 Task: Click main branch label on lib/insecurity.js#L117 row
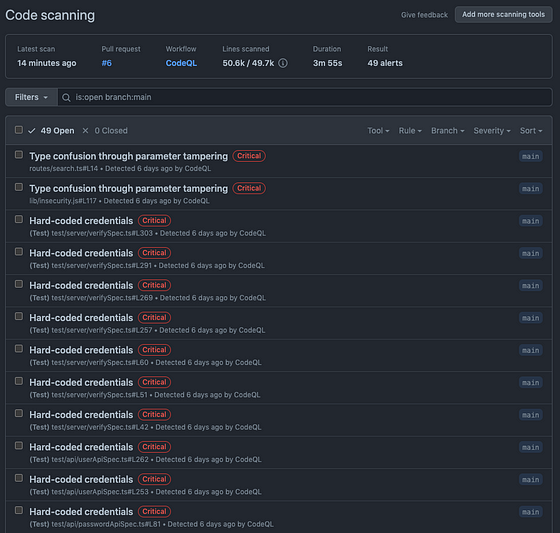pyautogui.click(x=530, y=189)
